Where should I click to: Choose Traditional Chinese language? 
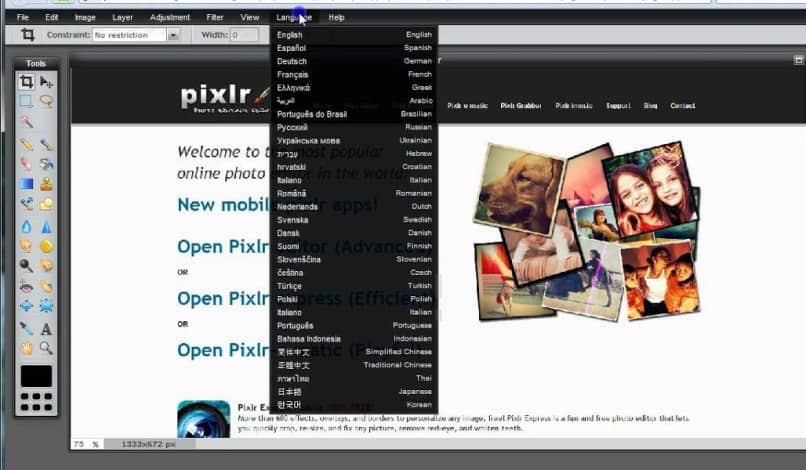(x=354, y=365)
